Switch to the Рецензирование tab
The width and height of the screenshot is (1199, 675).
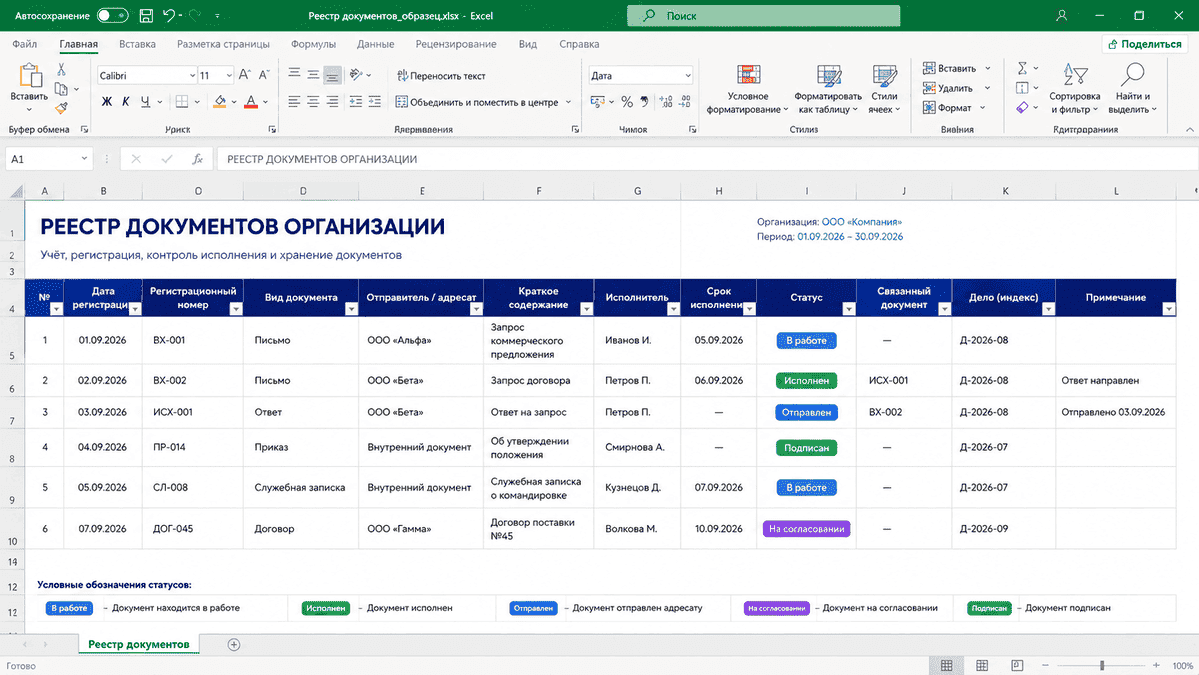tap(456, 44)
